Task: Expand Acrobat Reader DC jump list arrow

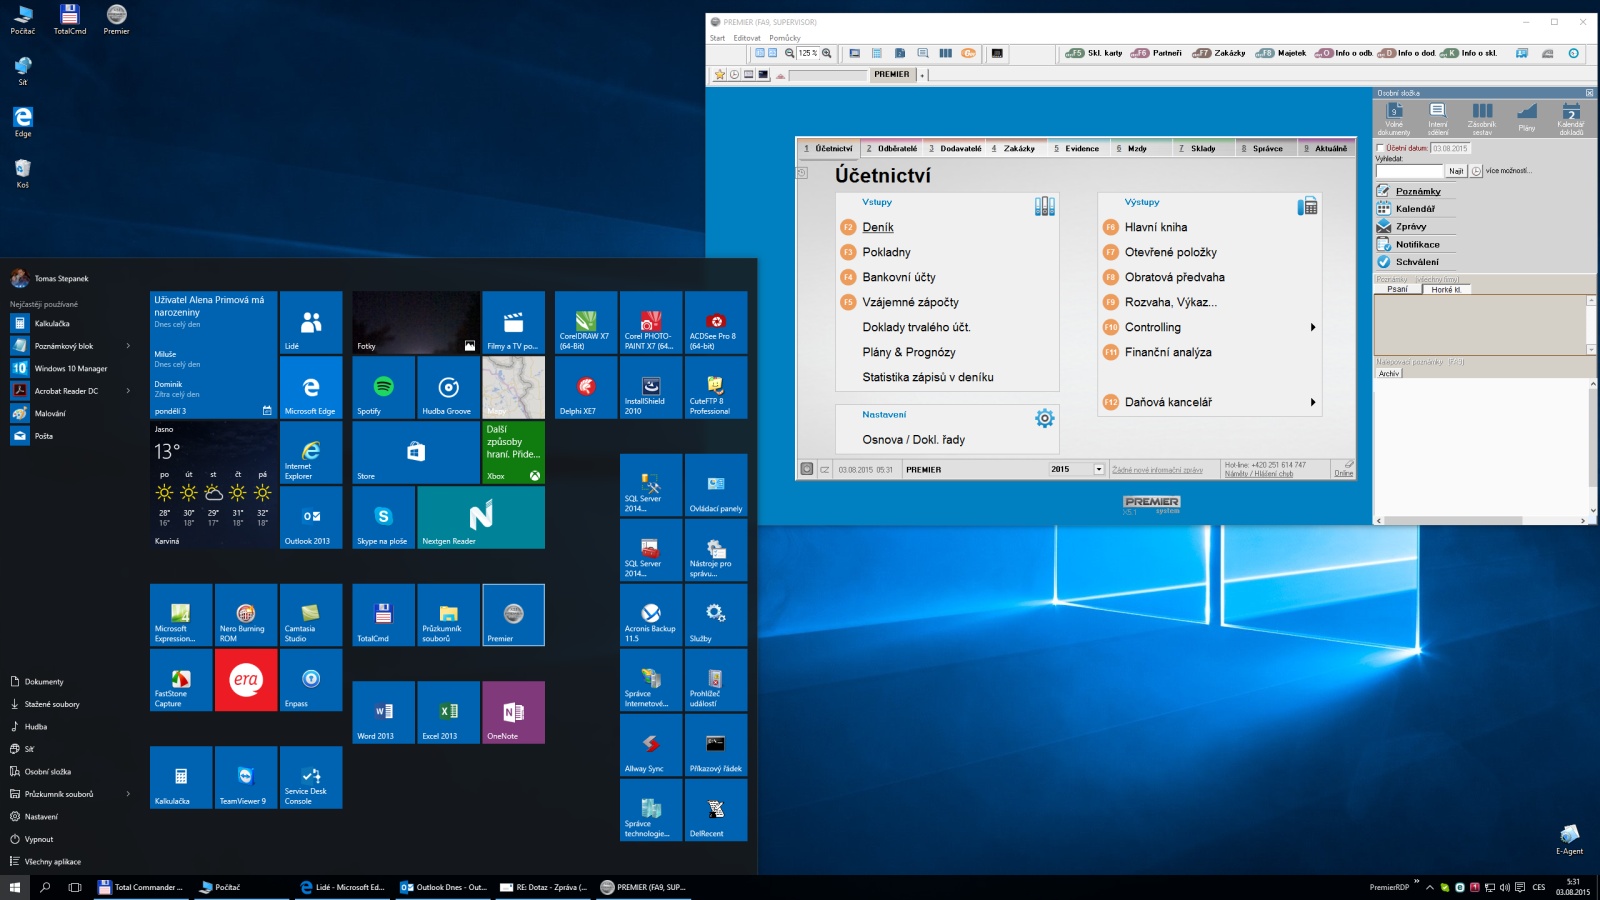Action: pyautogui.click(x=128, y=391)
